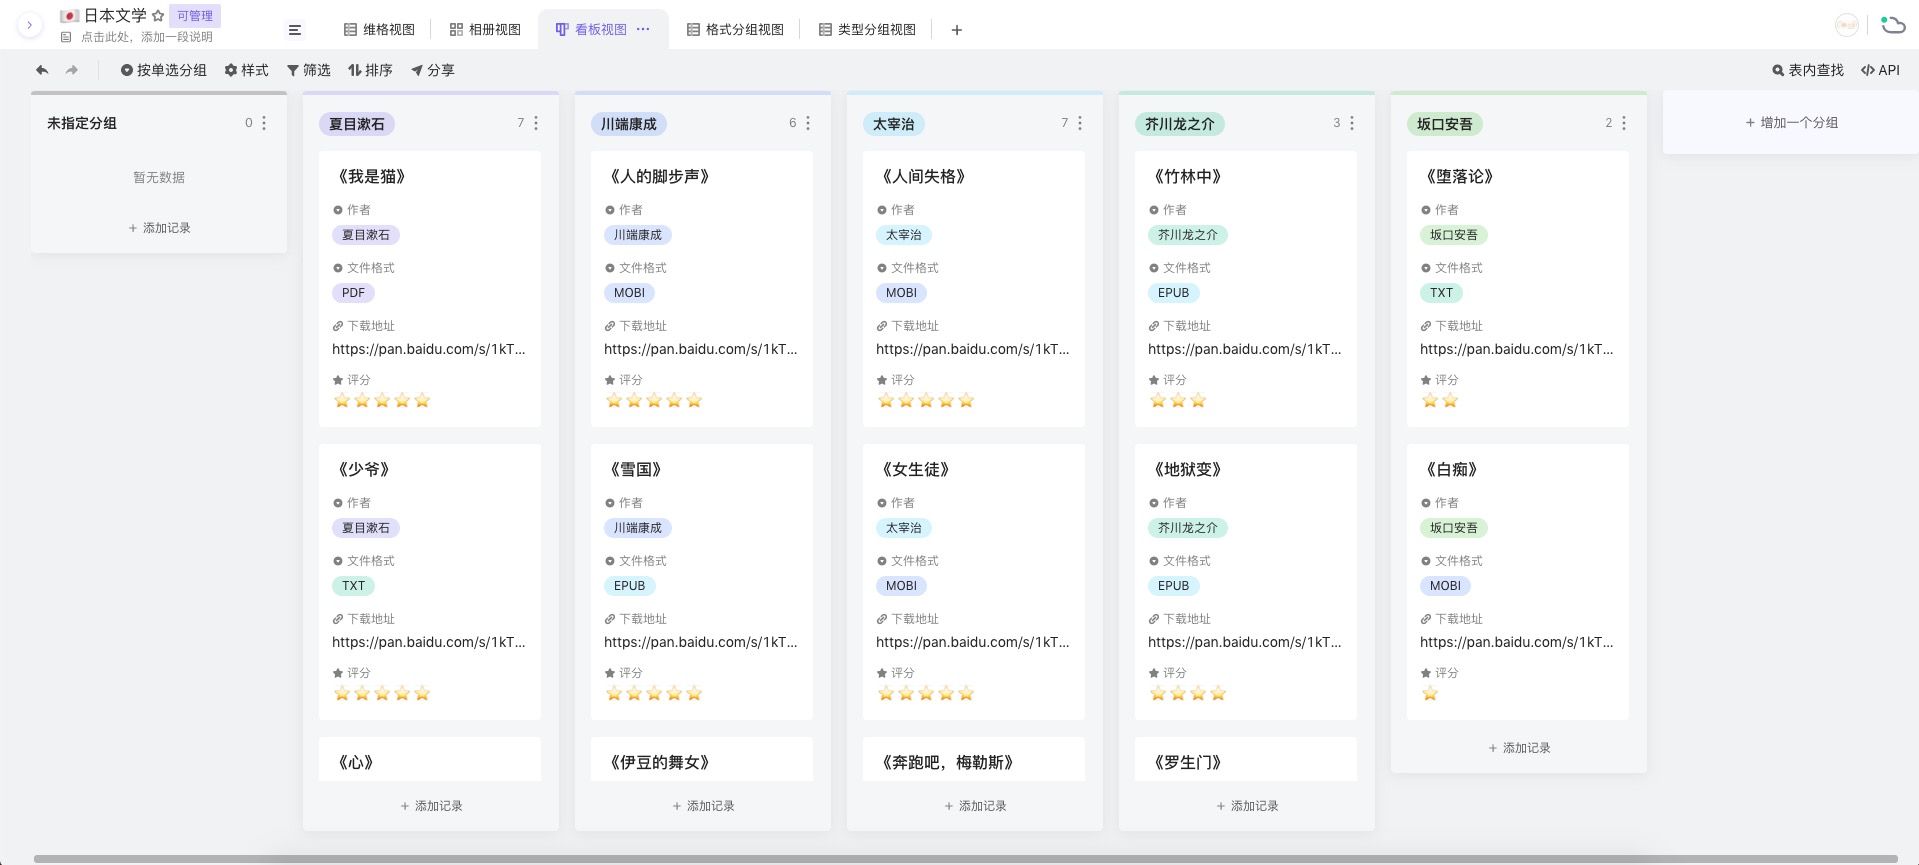Open the 《罗生门》 card
Viewport: 1919px width, 865px height.
point(1246,760)
